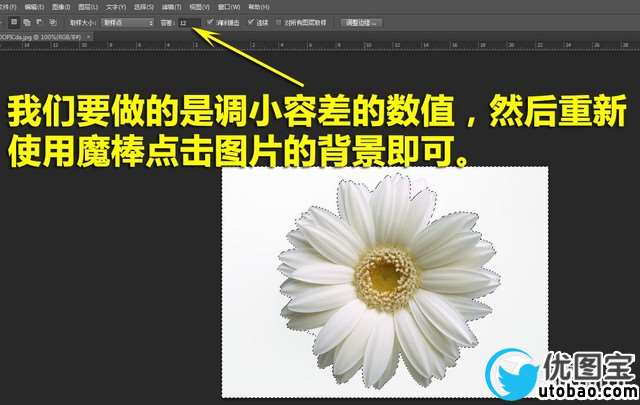Open the 窗口(W) Window menu

(x=229, y=7)
